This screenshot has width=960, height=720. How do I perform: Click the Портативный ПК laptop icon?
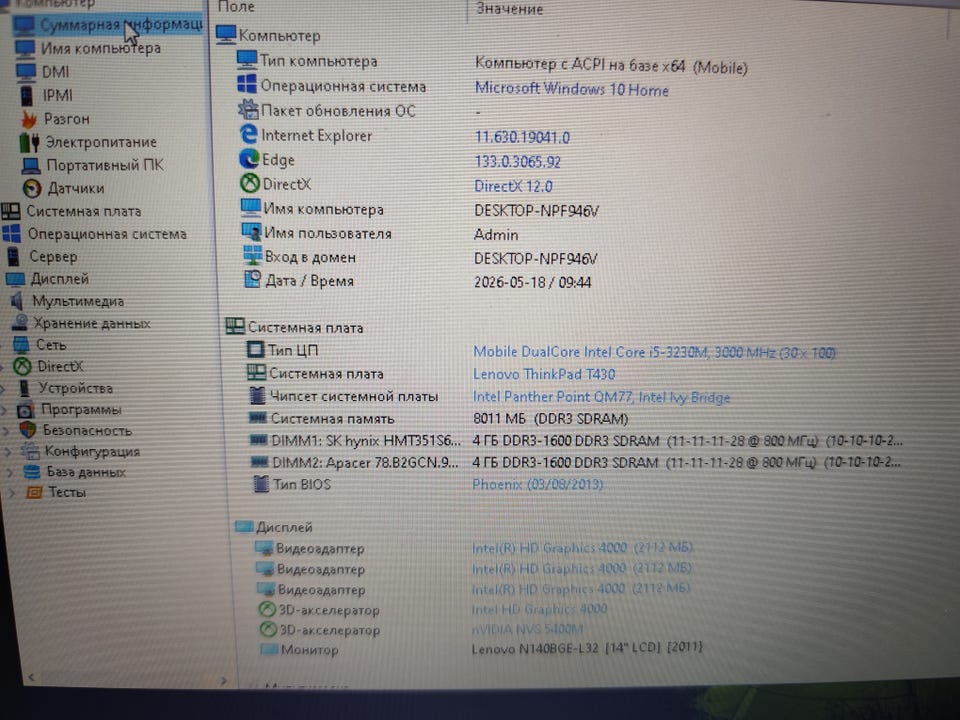pos(31,165)
